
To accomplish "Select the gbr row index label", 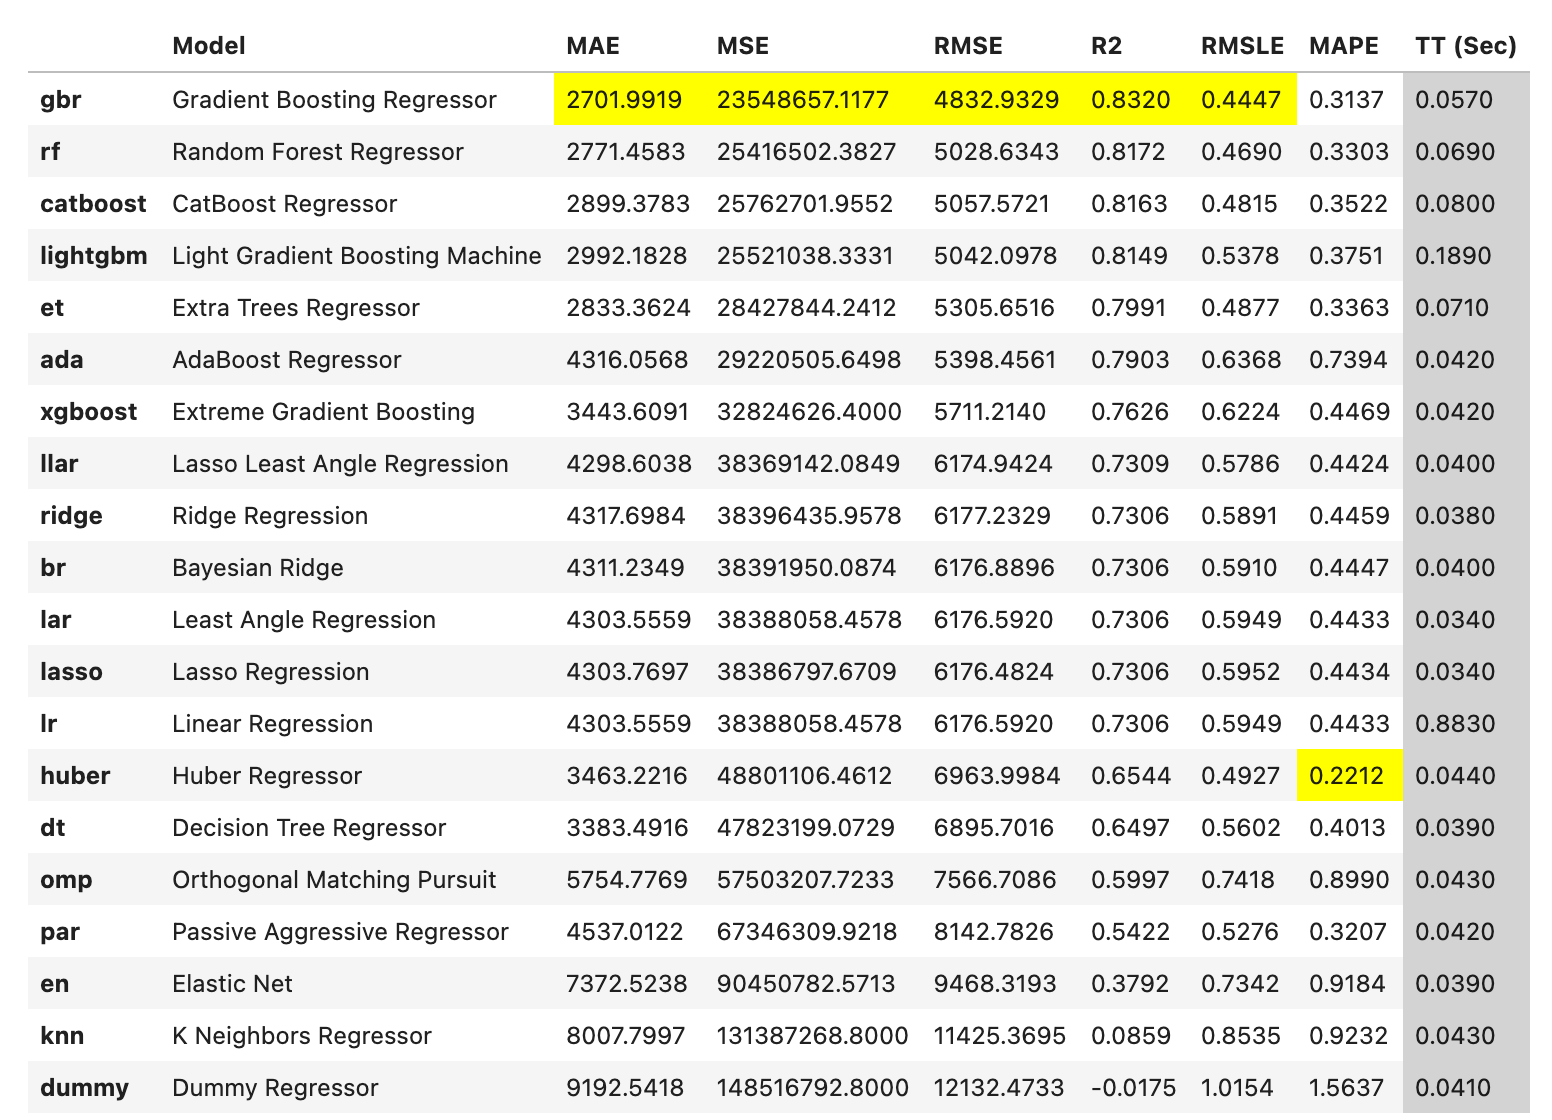I will tap(61, 100).
